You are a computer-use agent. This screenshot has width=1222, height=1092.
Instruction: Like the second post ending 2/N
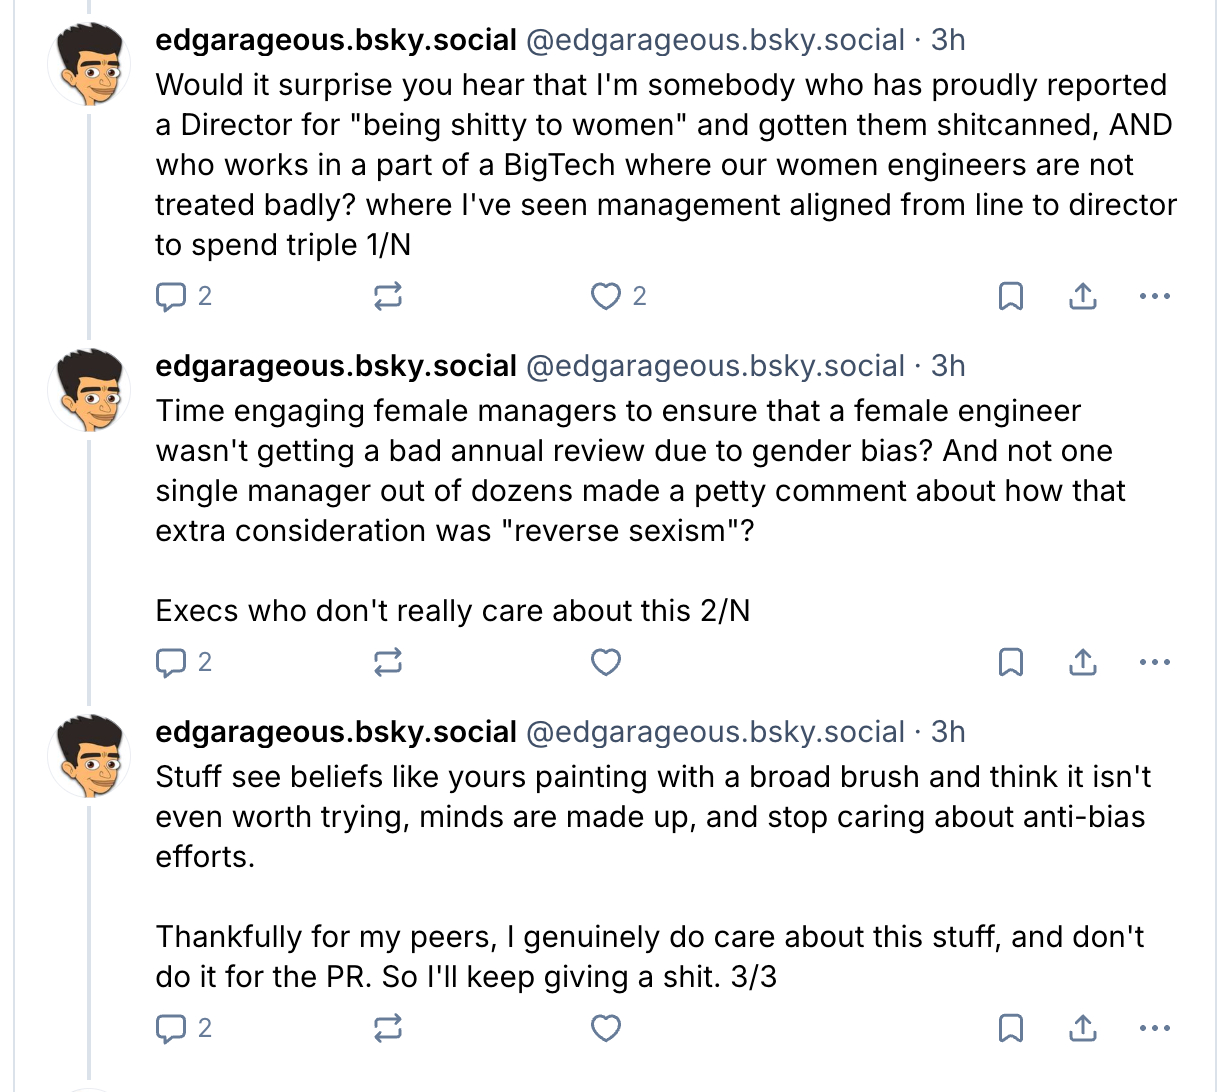tap(606, 662)
